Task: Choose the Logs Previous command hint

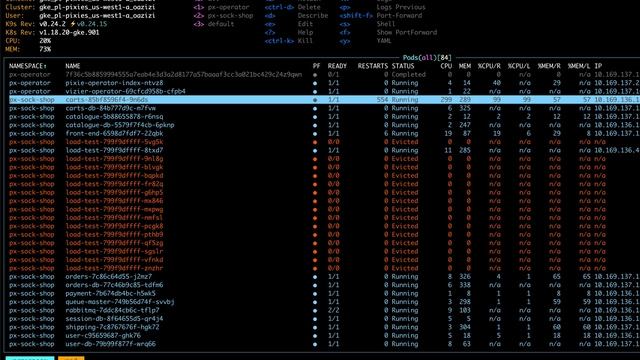Action: pyautogui.click(x=382, y=7)
